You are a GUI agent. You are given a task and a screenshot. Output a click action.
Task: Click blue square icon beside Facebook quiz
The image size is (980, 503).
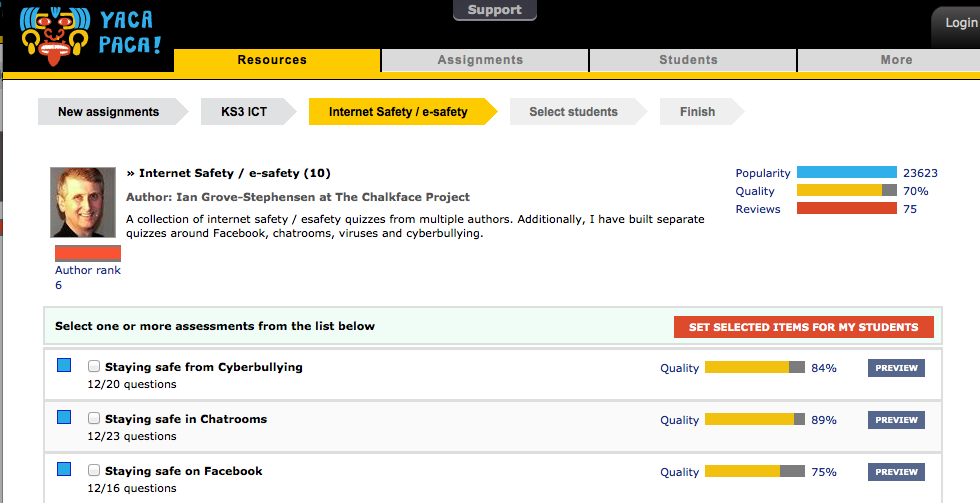tap(64, 469)
